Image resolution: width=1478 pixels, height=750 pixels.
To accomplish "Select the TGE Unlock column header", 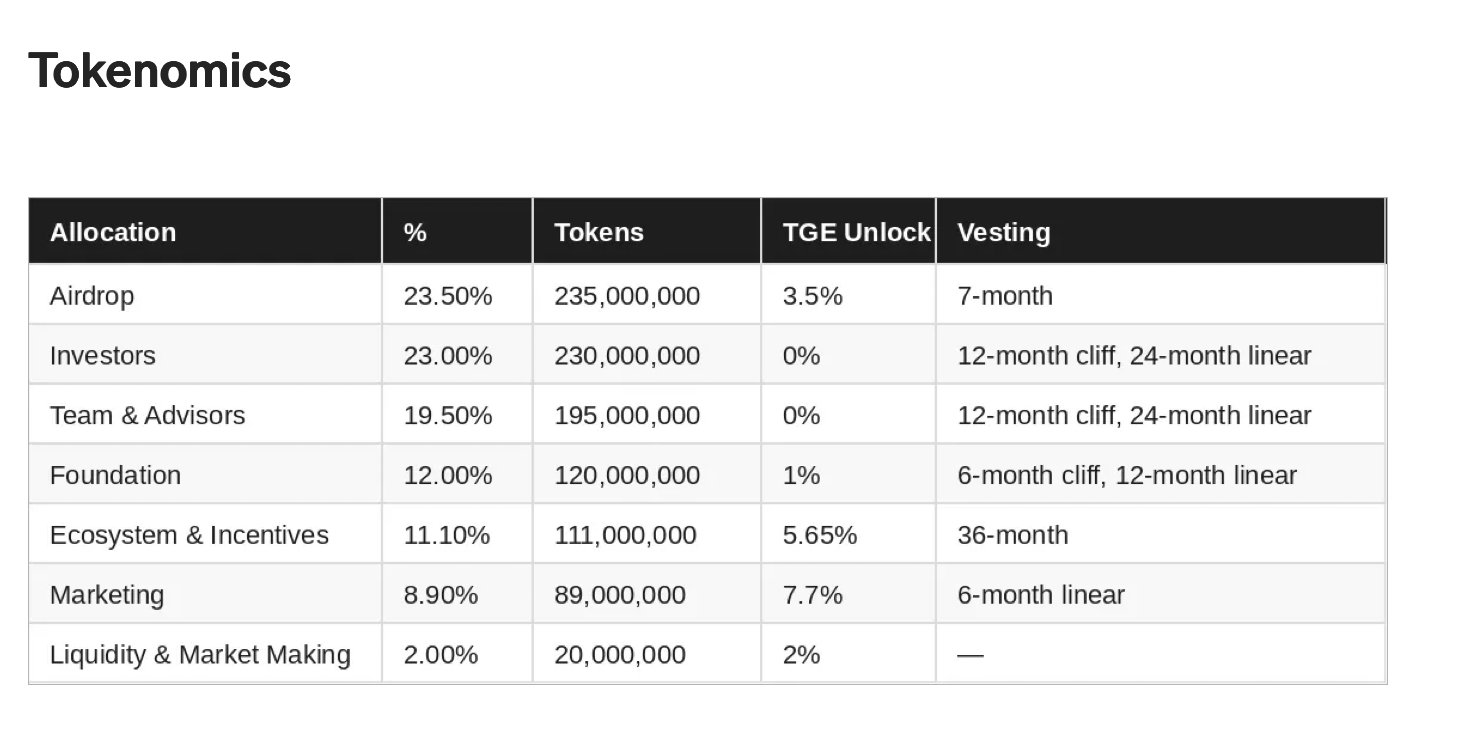I will pos(856,232).
